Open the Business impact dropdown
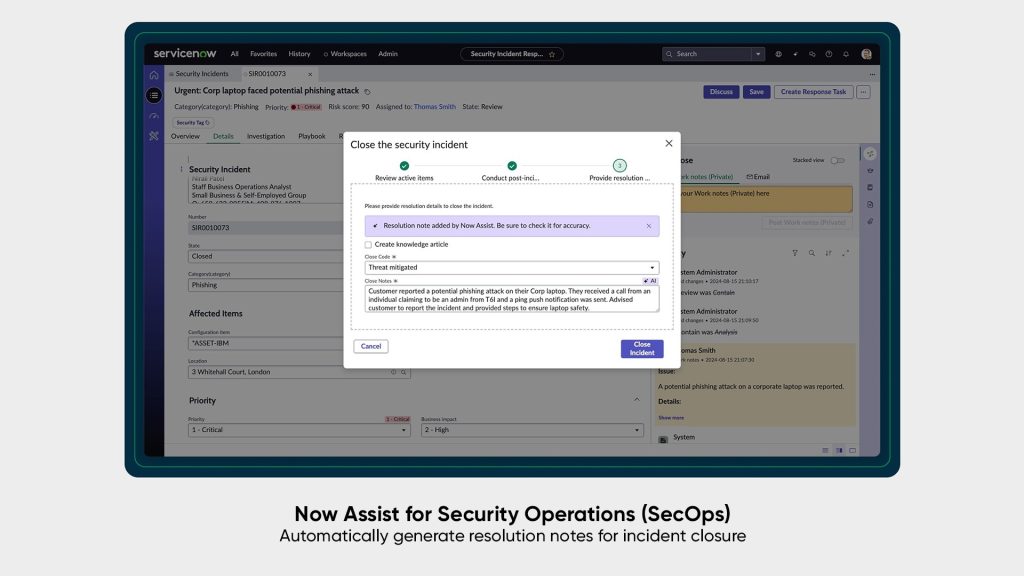 coord(532,430)
